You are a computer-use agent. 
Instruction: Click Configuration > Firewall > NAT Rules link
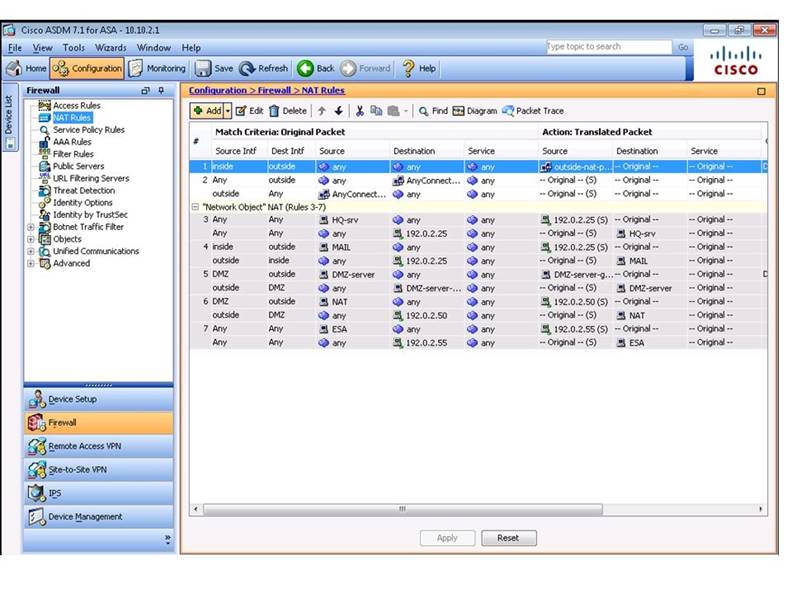pyautogui.click(x=267, y=90)
